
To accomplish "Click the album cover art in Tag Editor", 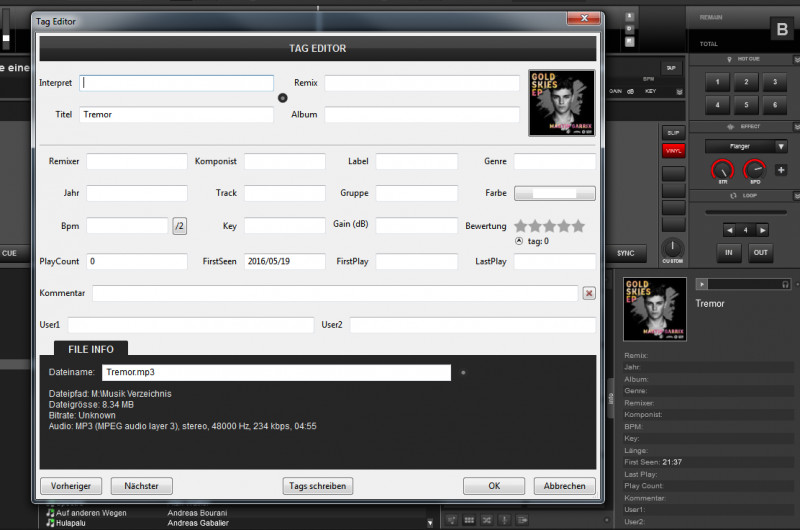I will point(561,102).
